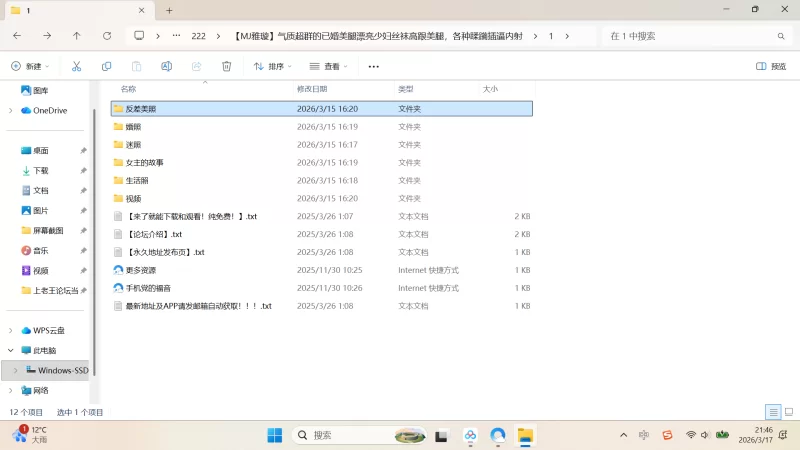The image size is (800, 450).
Task: Open the 排序 sort dropdown
Action: [x=273, y=66]
